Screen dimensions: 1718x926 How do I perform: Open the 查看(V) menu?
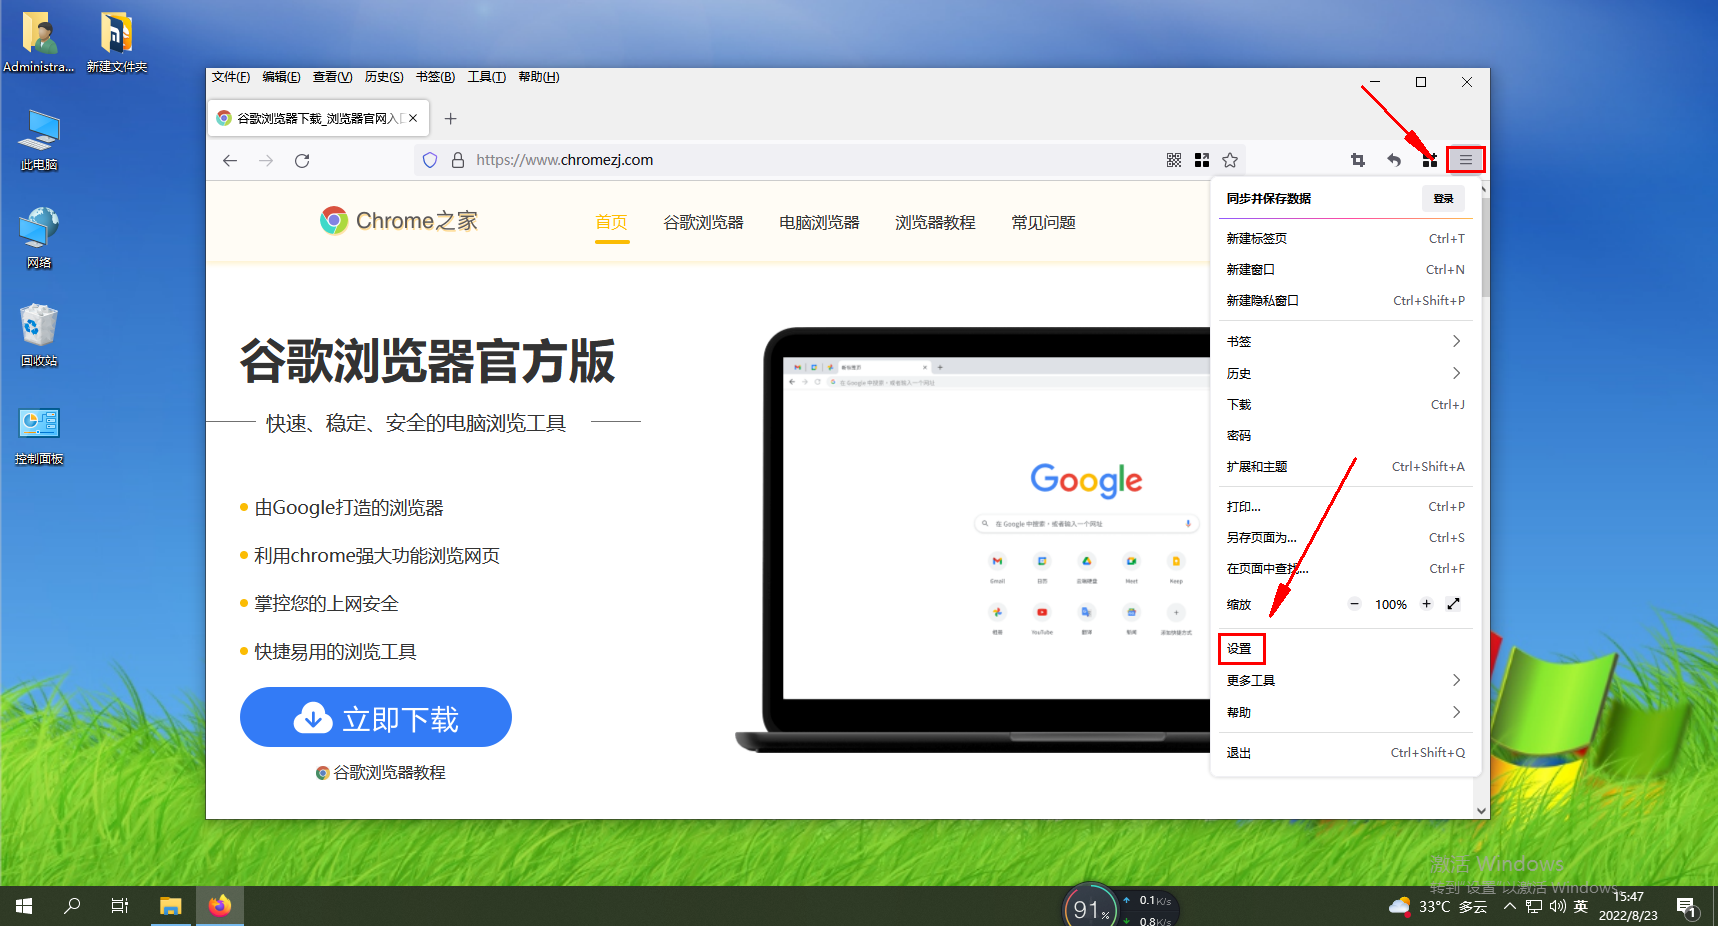tap(332, 77)
